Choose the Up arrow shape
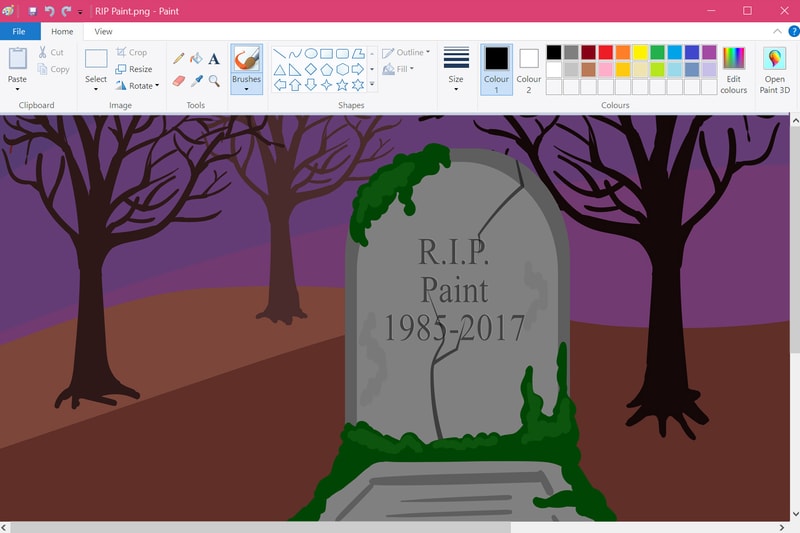This screenshot has width=800, height=533. [x=295, y=85]
